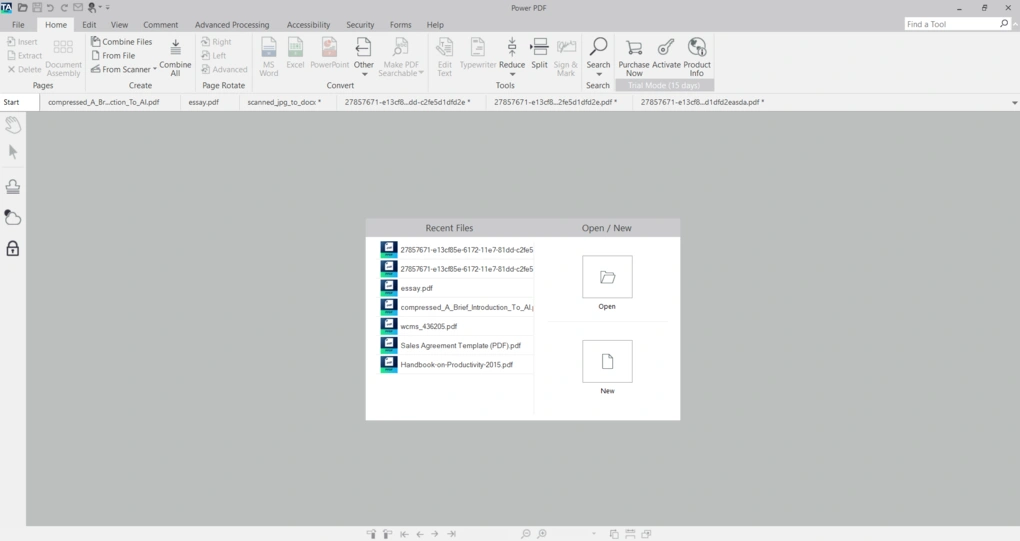
Task: Open the cloud connector in left sidebar
Action: tap(13, 217)
